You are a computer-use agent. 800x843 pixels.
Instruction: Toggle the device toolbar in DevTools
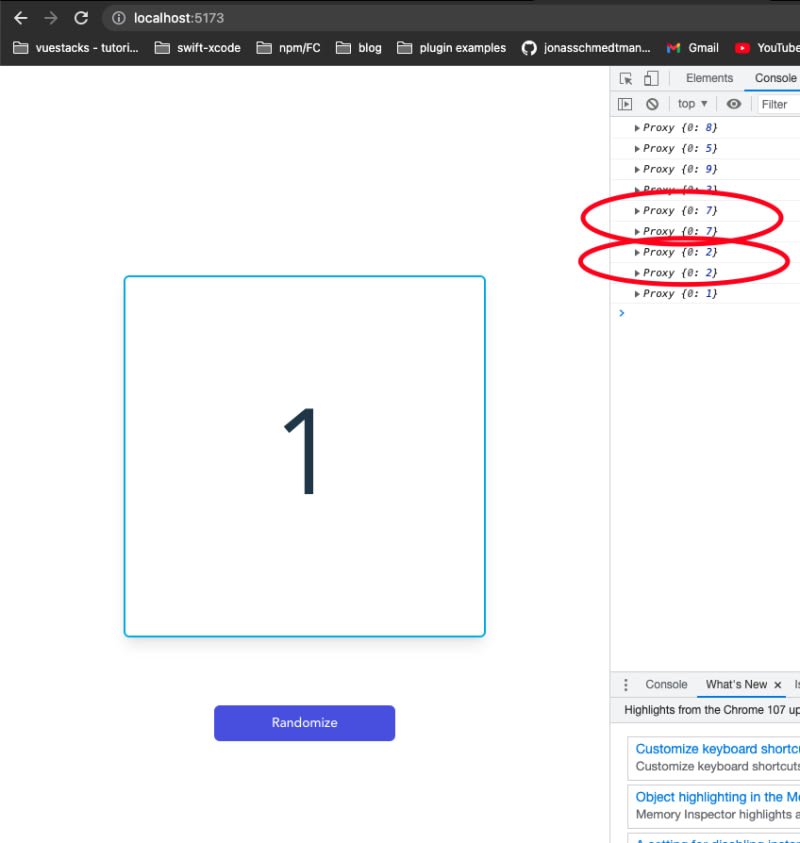651,78
